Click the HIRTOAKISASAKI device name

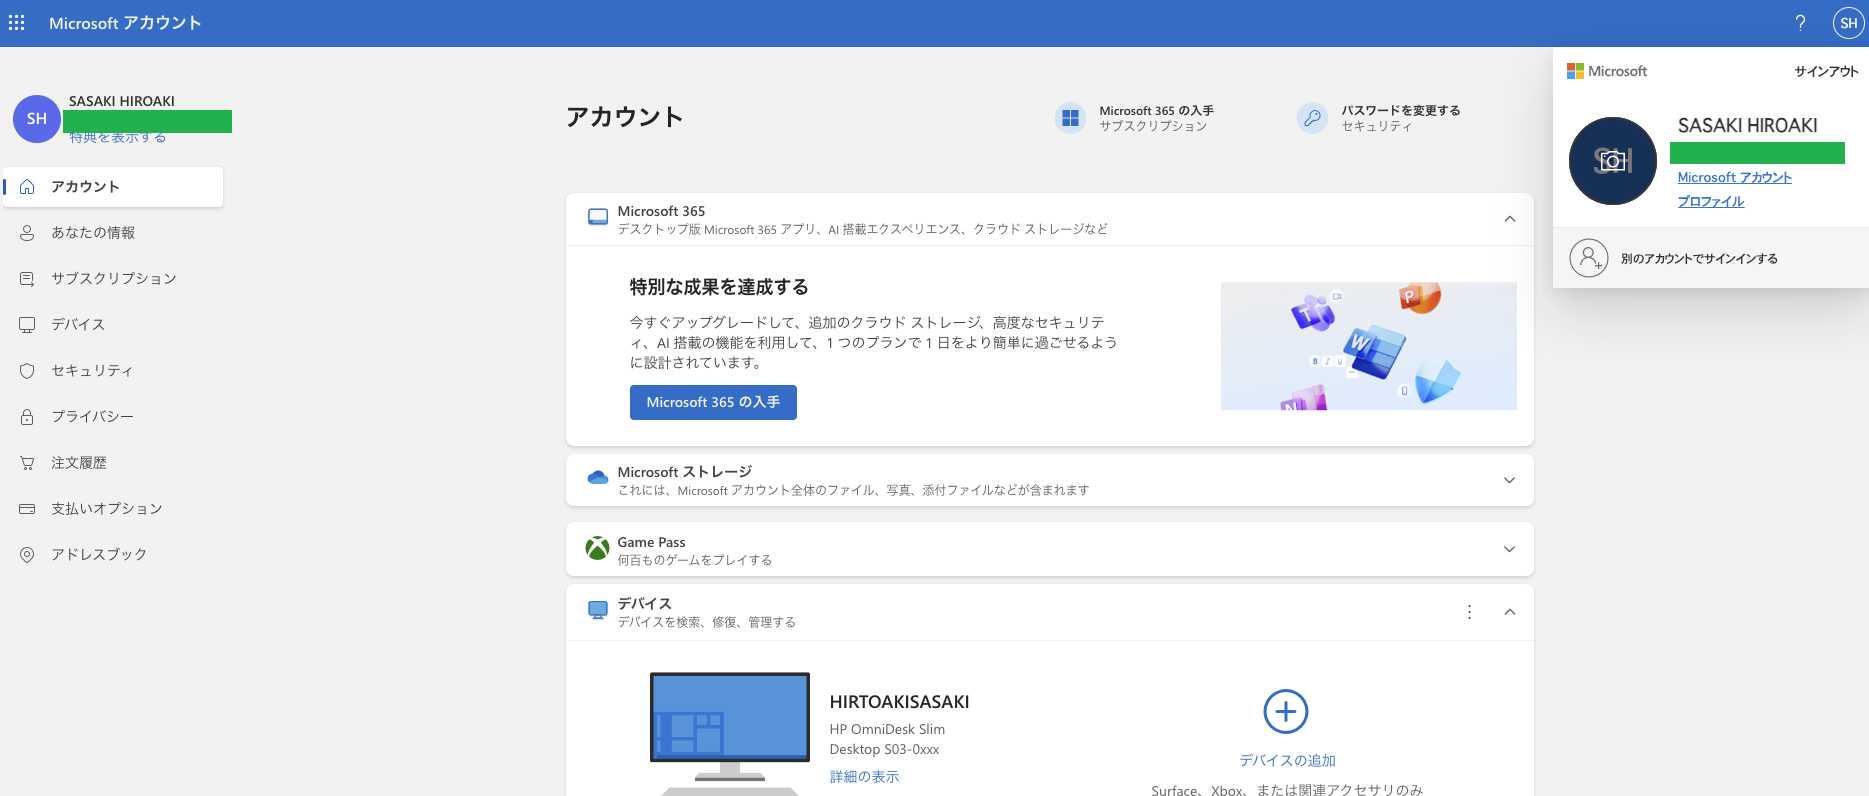pos(899,702)
